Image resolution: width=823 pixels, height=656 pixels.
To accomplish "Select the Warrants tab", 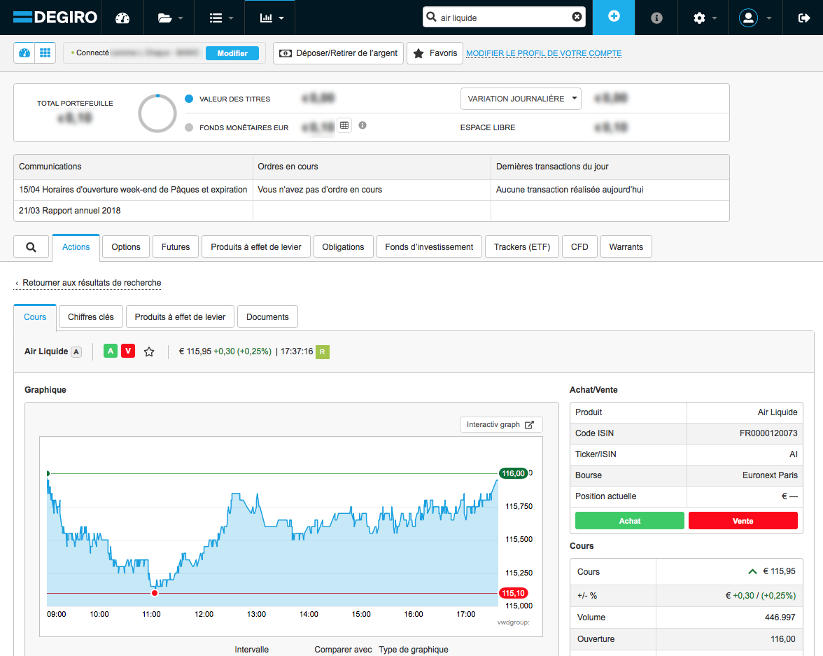I will point(626,247).
